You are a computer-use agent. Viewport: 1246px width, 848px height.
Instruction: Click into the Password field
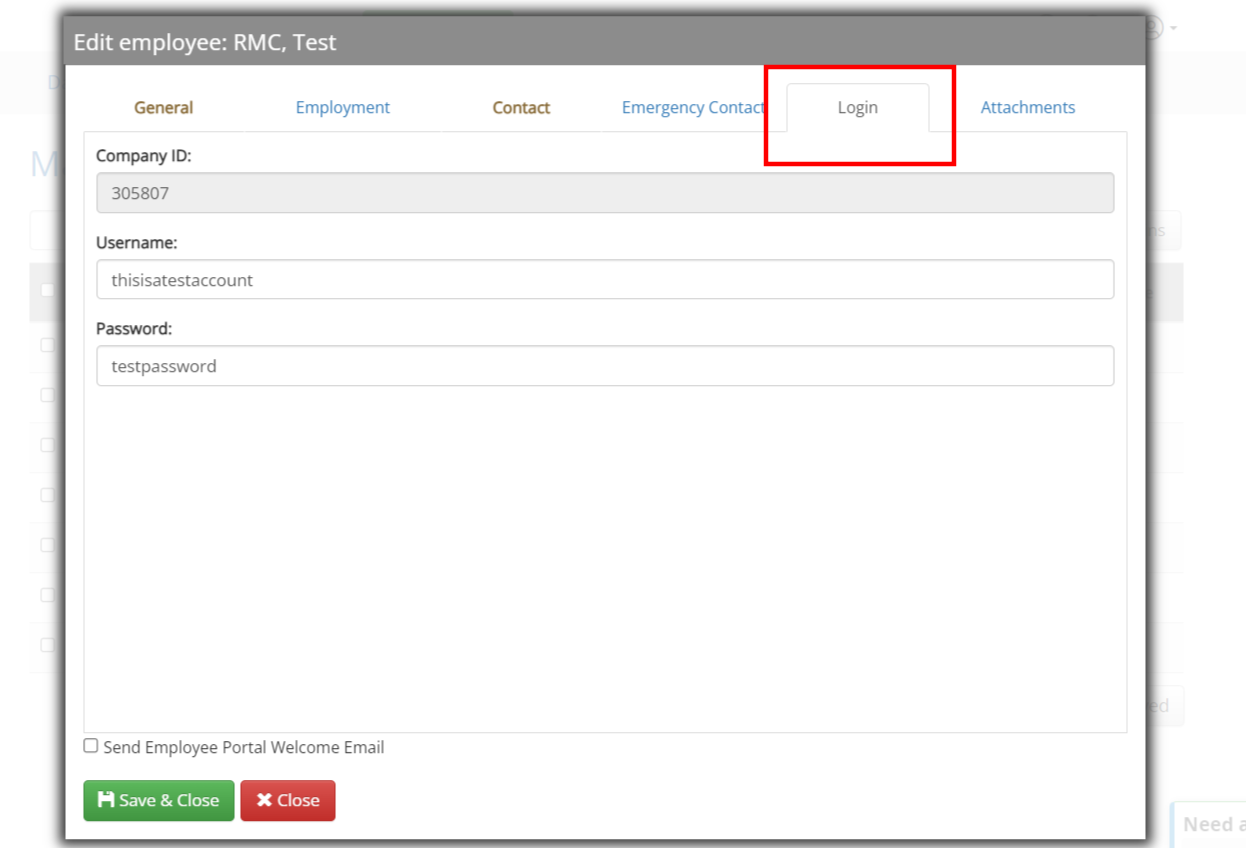[x=605, y=366]
